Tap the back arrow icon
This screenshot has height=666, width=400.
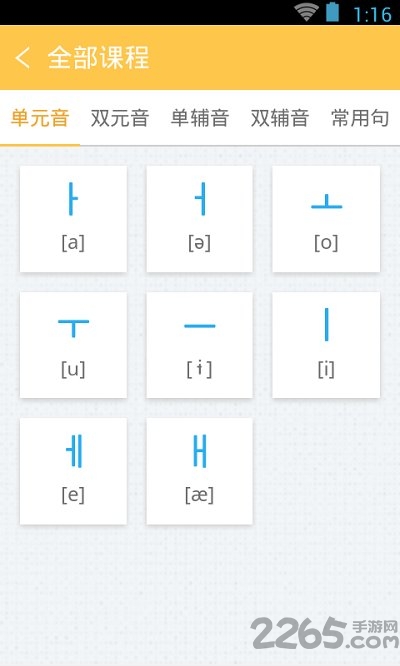(23, 57)
